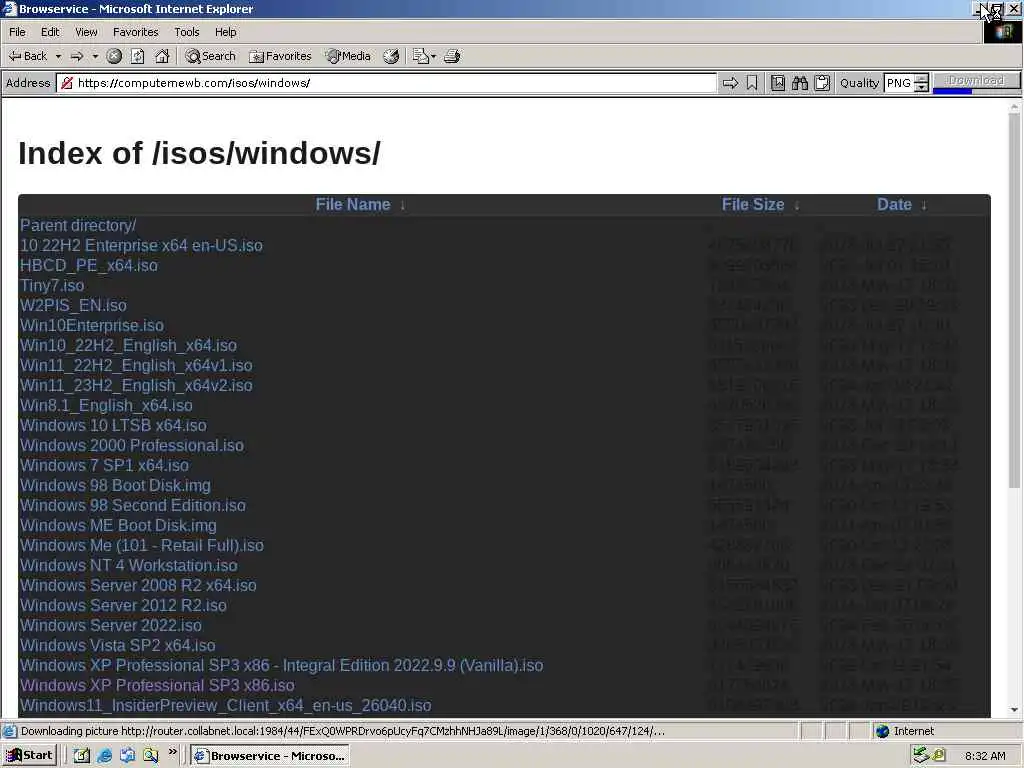The image size is (1024, 768).
Task: Click Windows XP Professional SP3 x86.iso
Action: (157, 685)
